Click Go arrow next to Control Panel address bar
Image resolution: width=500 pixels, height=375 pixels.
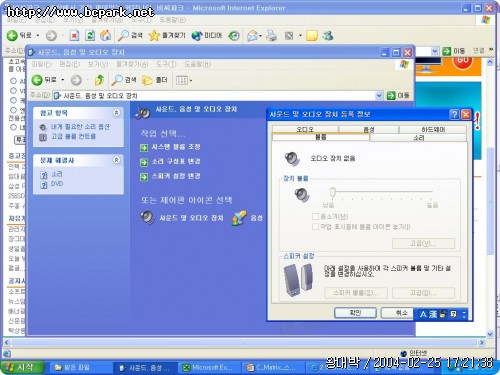pyautogui.click(x=398, y=96)
